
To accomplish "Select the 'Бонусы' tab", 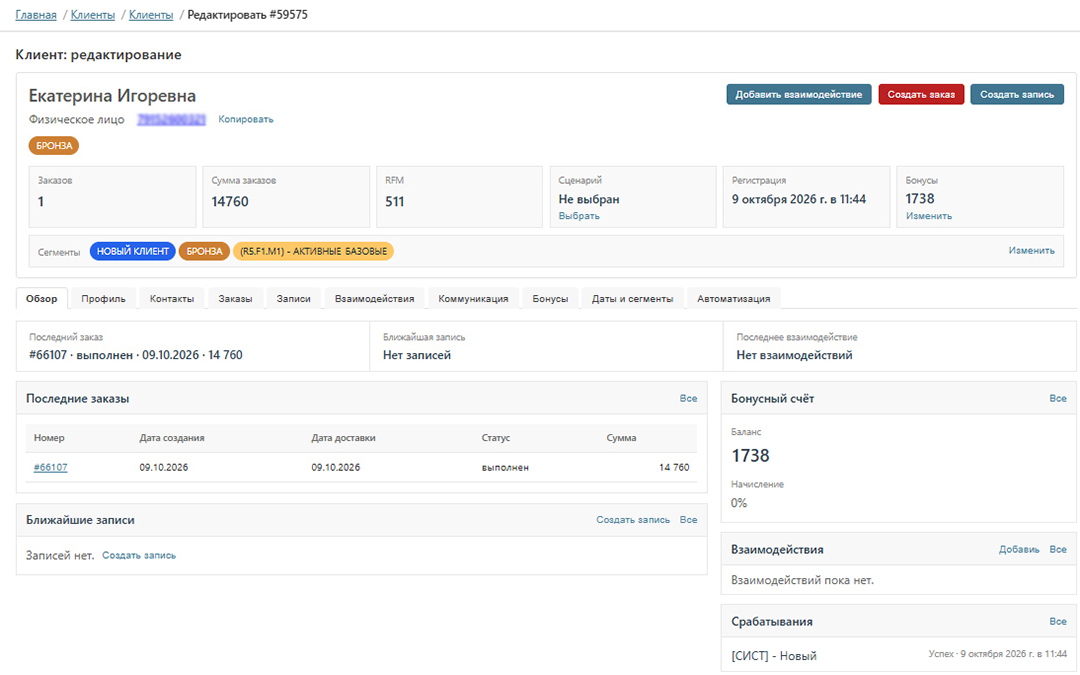I will [x=550, y=298].
